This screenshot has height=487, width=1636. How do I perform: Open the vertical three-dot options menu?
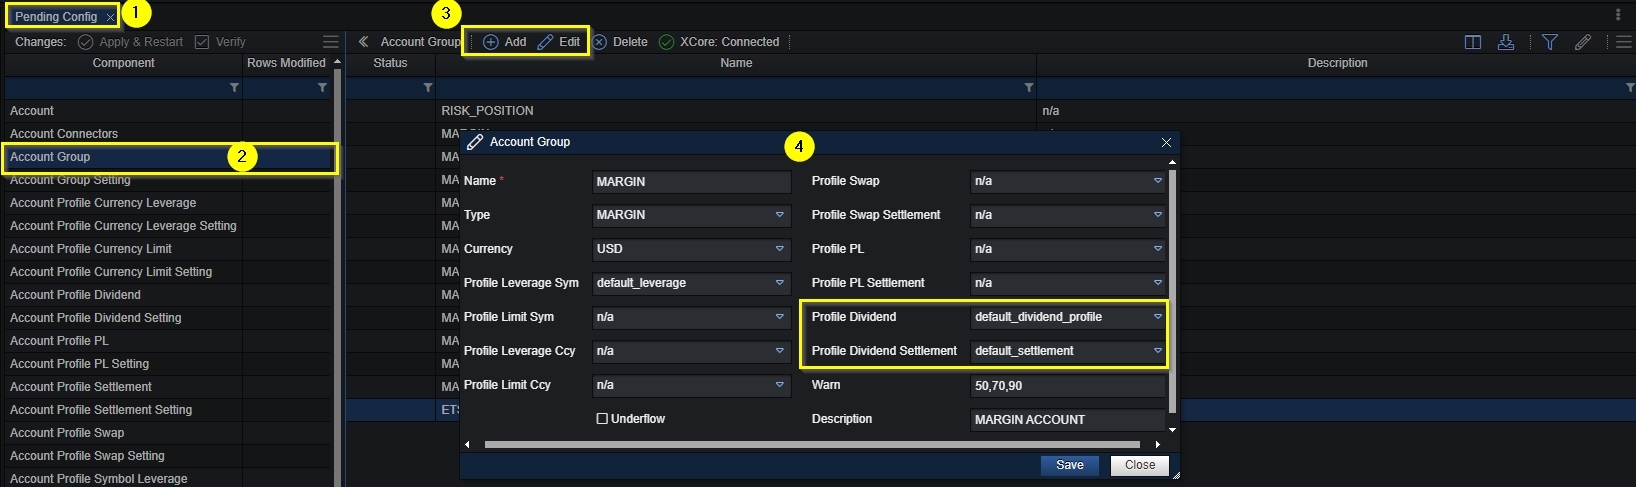[x=1618, y=15]
